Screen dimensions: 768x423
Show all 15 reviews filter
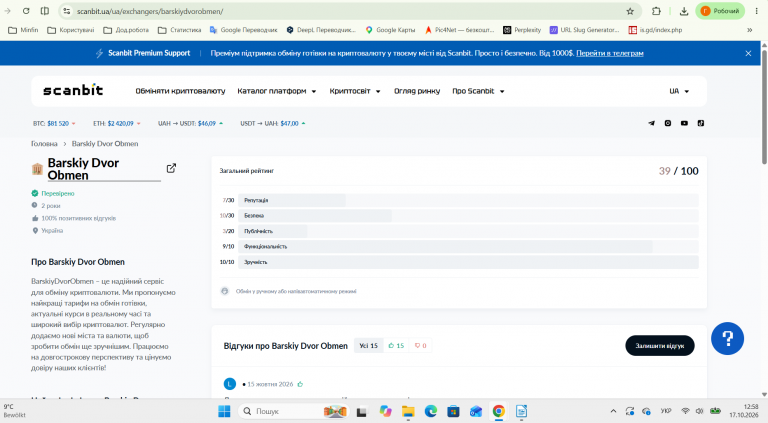pyautogui.click(x=368, y=346)
